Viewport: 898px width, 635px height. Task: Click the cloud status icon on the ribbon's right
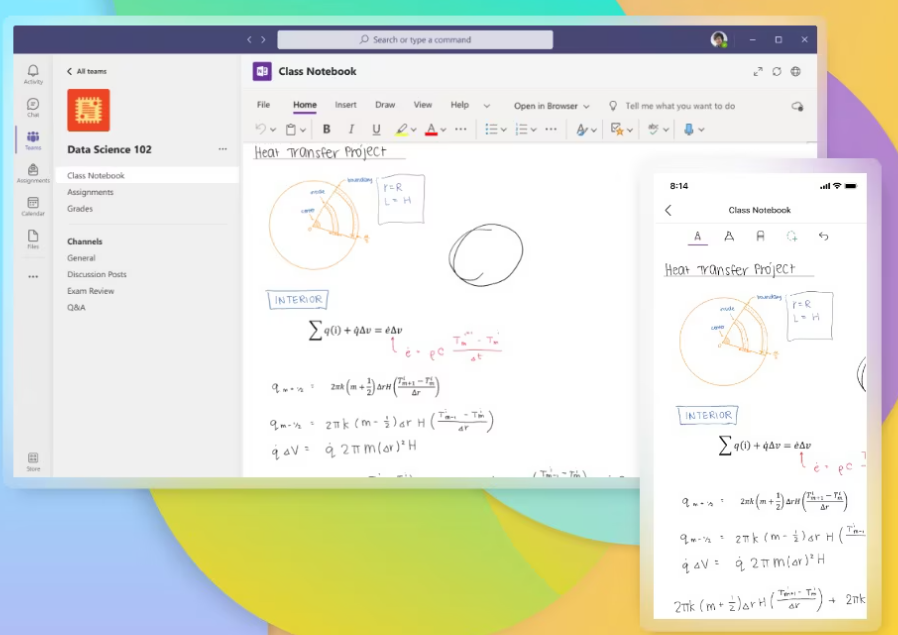[797, 107]
